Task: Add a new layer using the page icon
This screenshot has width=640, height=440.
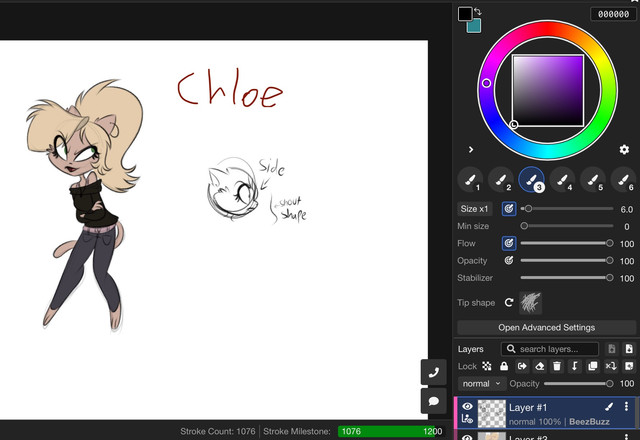Action: 629,349
